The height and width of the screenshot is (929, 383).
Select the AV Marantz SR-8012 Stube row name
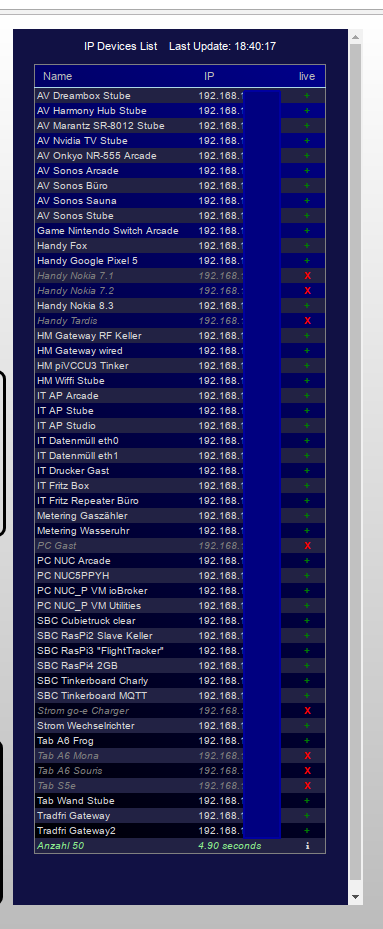click(x=101, y=126)
